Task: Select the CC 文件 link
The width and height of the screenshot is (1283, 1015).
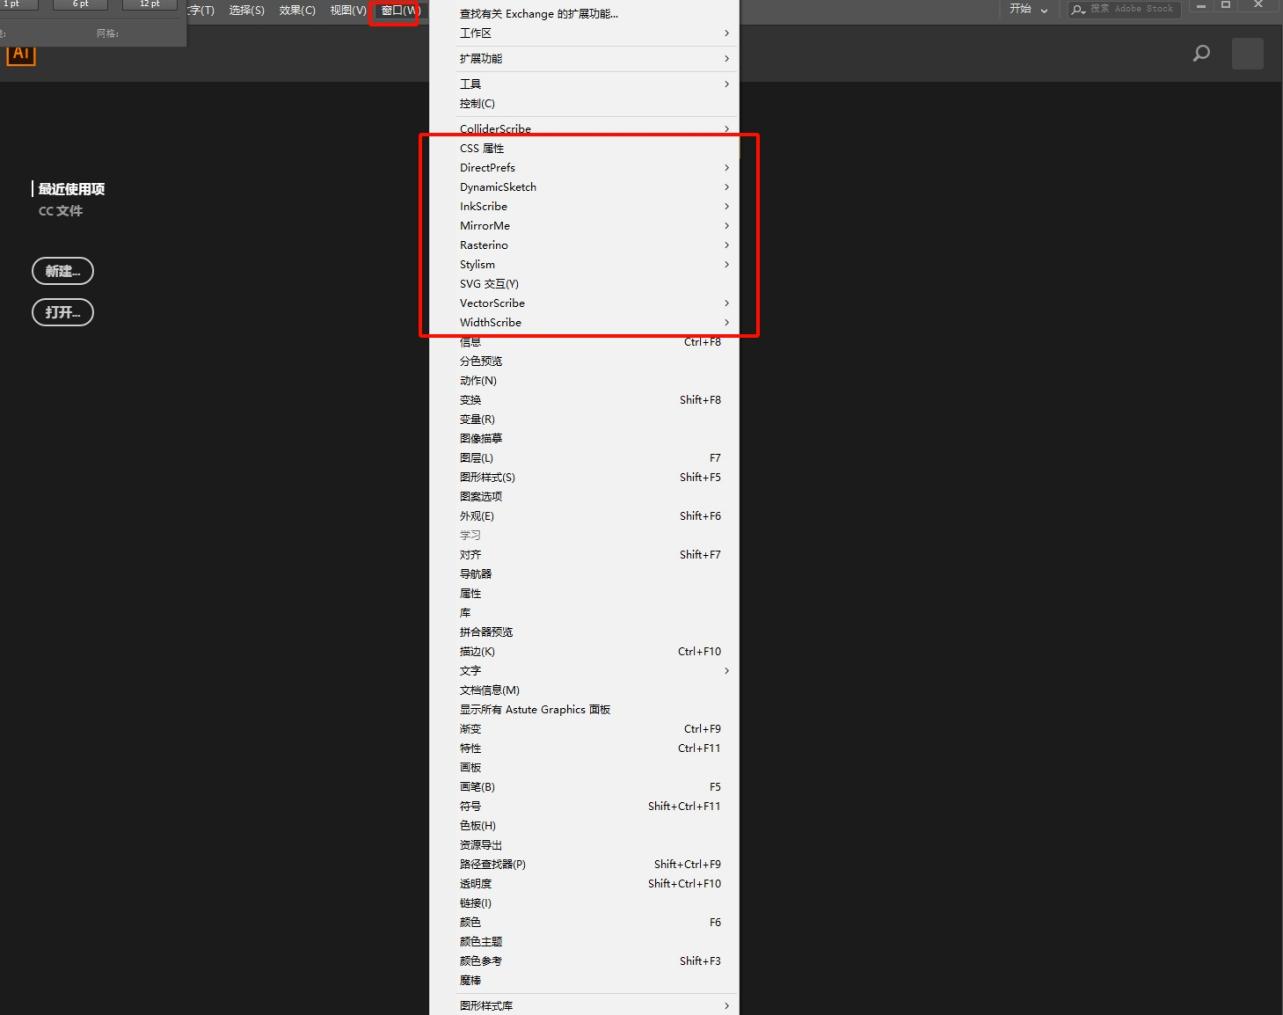Action: pos(61,211)
